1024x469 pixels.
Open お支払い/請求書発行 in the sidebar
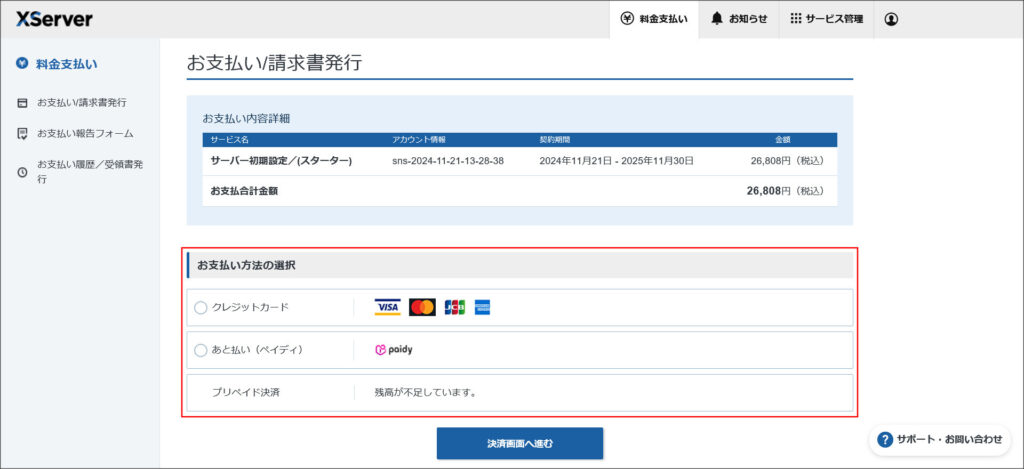(x=82, y=103)
